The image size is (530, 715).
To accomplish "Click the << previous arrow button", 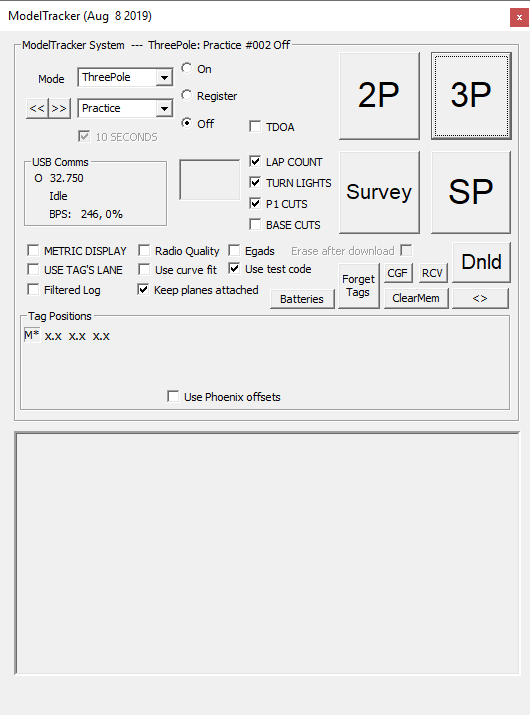I will click(x=37, y=109).
